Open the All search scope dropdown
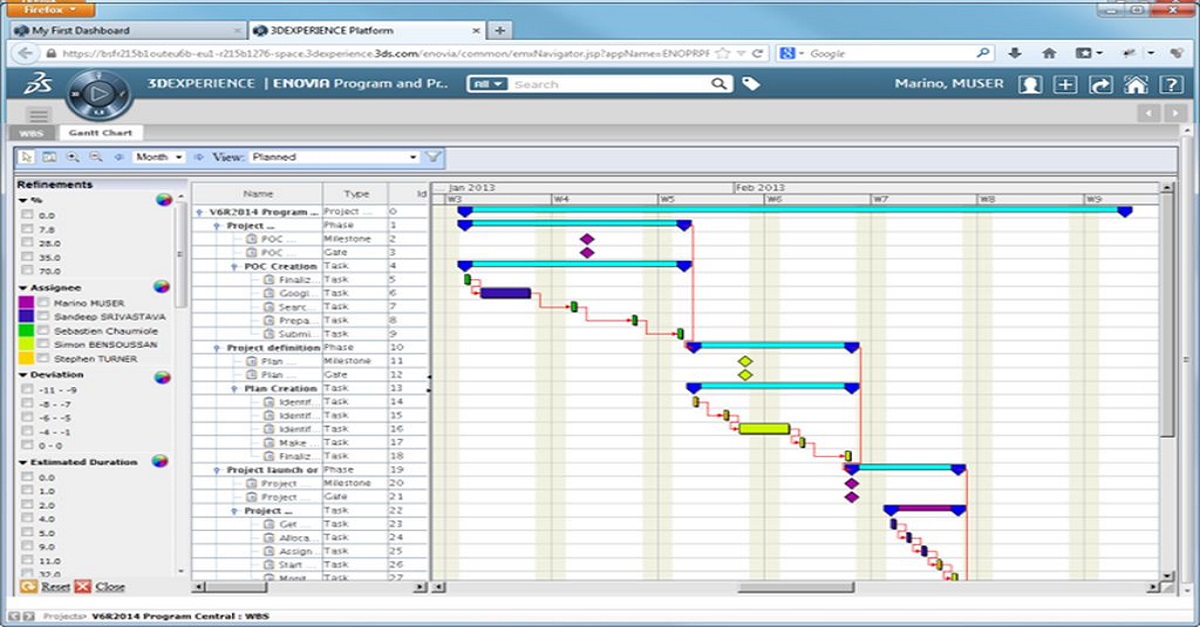 (x=488, y=84)
